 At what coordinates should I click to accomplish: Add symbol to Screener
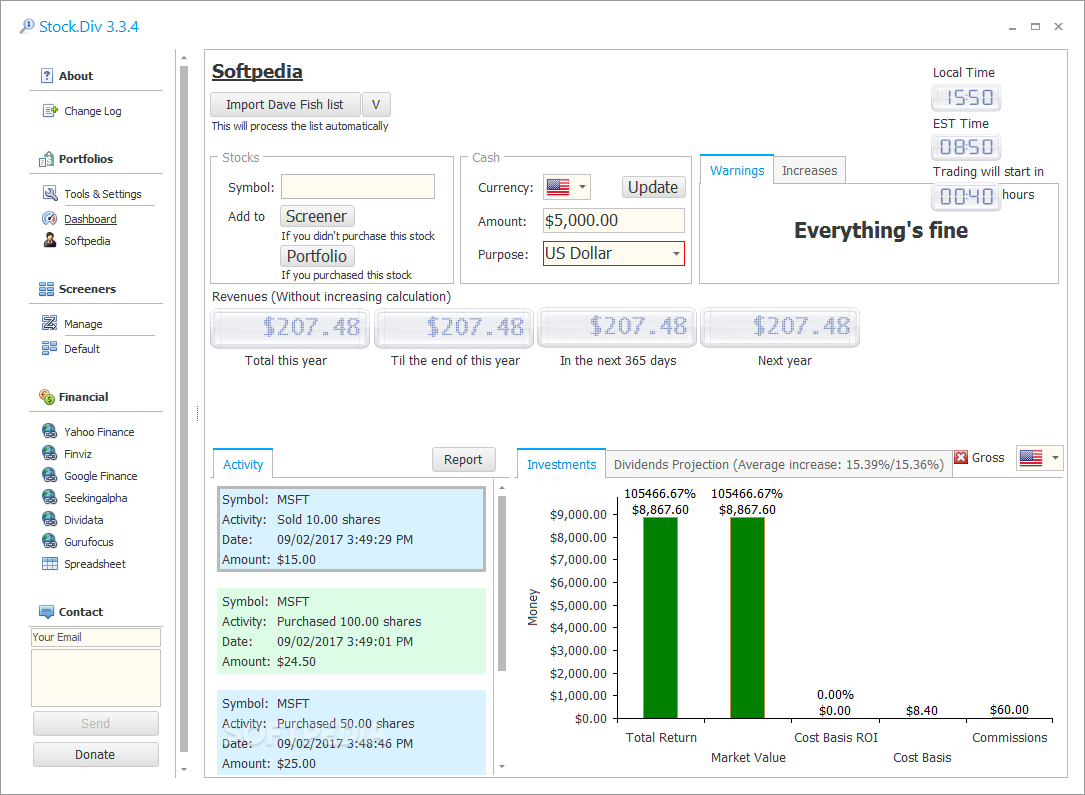317,217
